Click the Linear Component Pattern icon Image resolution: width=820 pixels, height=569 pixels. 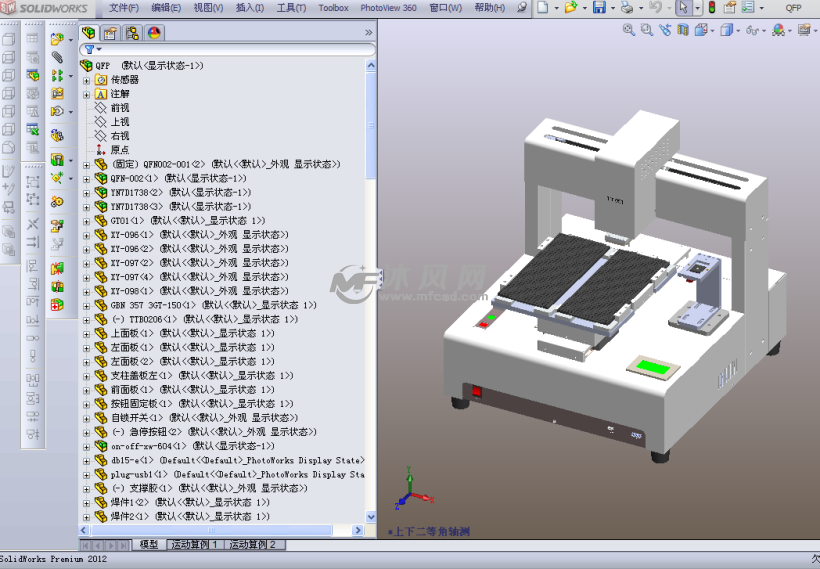57,75
